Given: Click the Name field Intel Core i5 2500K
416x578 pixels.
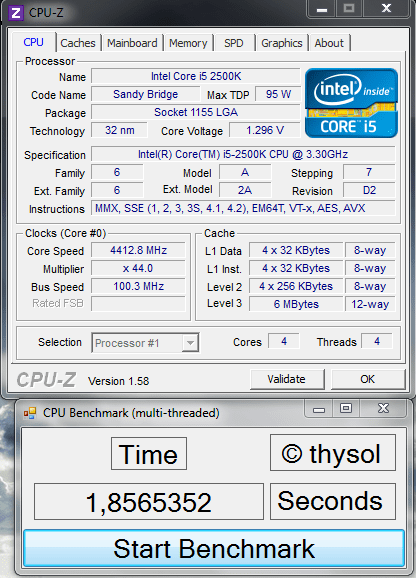Looking at the screenshot, I should click(196, 76).
